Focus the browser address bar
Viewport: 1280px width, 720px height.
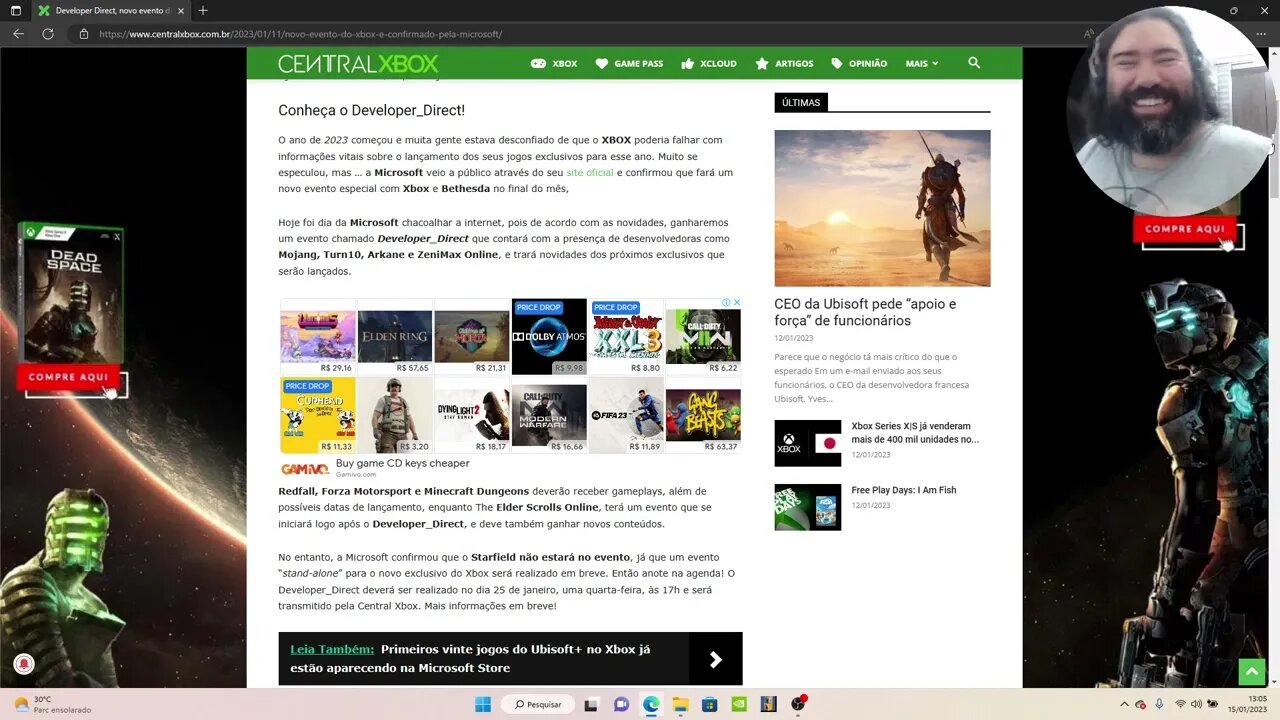[300, 34]
